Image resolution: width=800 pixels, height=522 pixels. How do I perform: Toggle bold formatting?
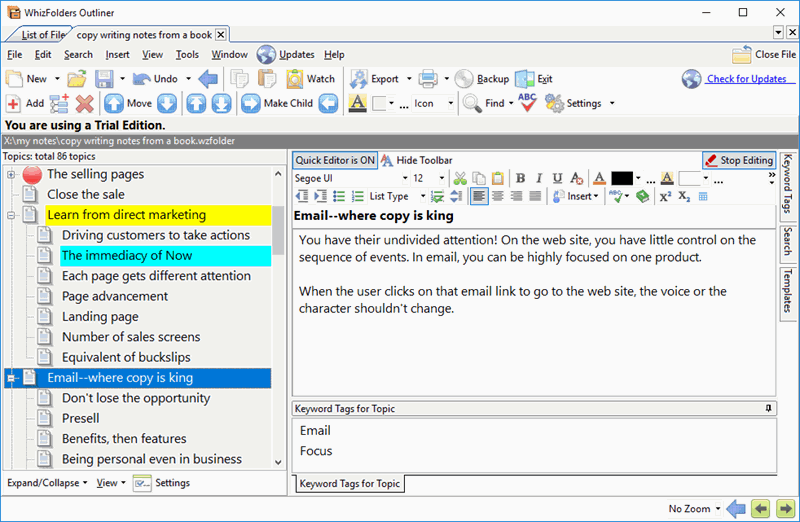[x=520, y=178]
